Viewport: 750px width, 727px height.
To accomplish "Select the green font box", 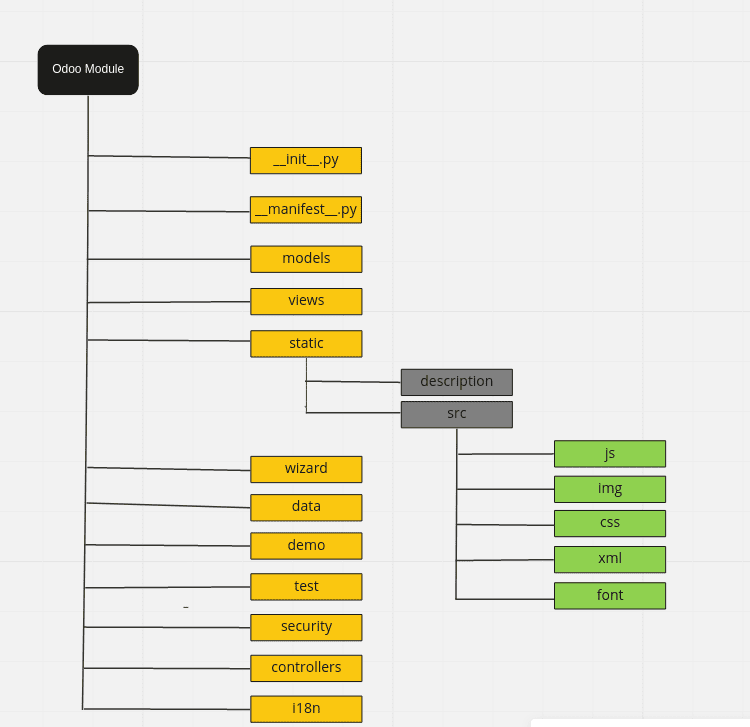I will click(610, 595).
